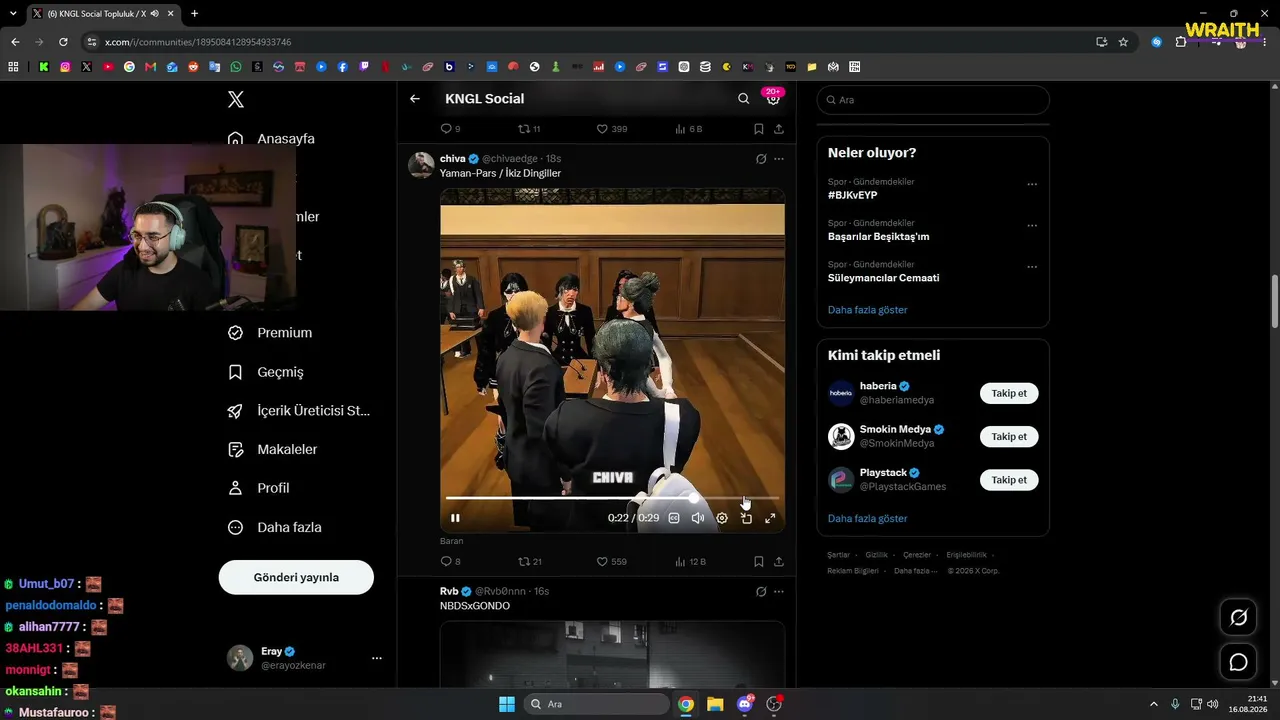The width and height of the screenshot is (1280, 720).
Task: Open Chrome from the Windows taskbar
Action: [x=686, y=704]
